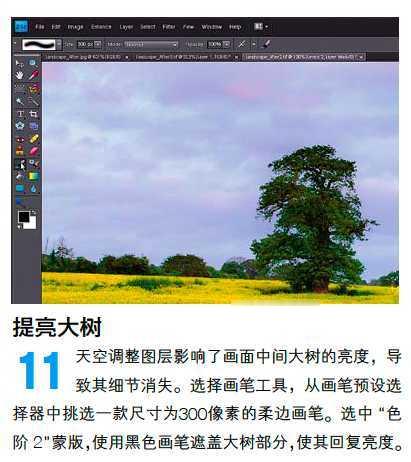Select the Paint Bucket tool
This screenshot has height=462, width=411.
click(x=20, y=176)
